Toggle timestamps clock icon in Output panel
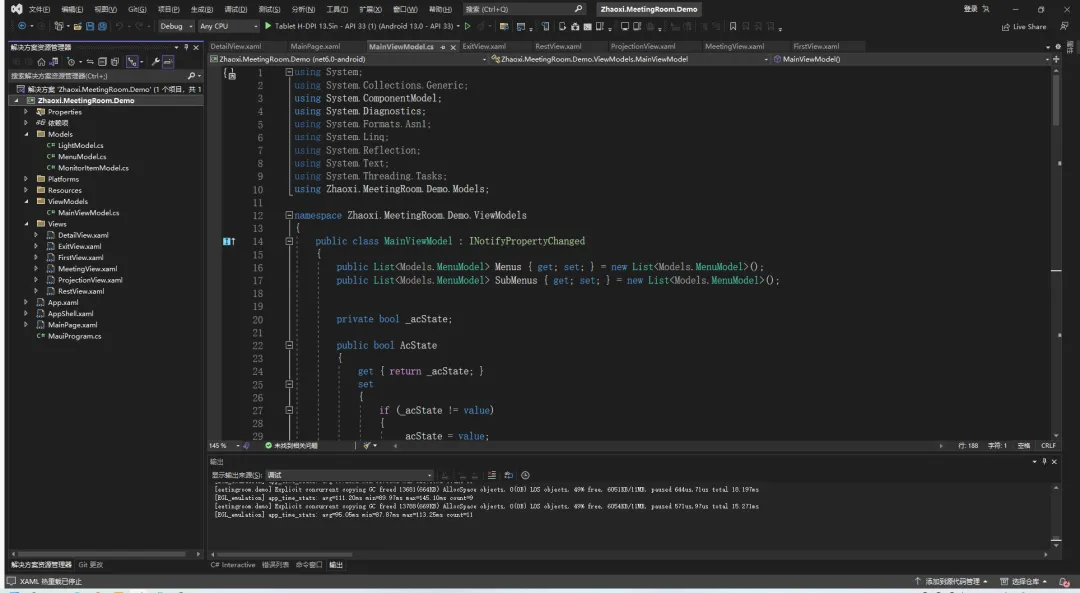This screenshot has width=1080, height=593. click(x=525, y=475)
